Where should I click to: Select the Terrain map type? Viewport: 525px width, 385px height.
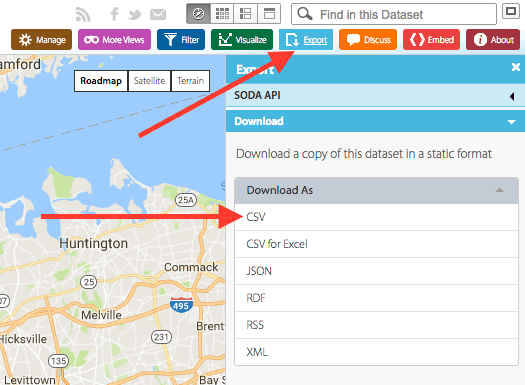tap(191, 81)
